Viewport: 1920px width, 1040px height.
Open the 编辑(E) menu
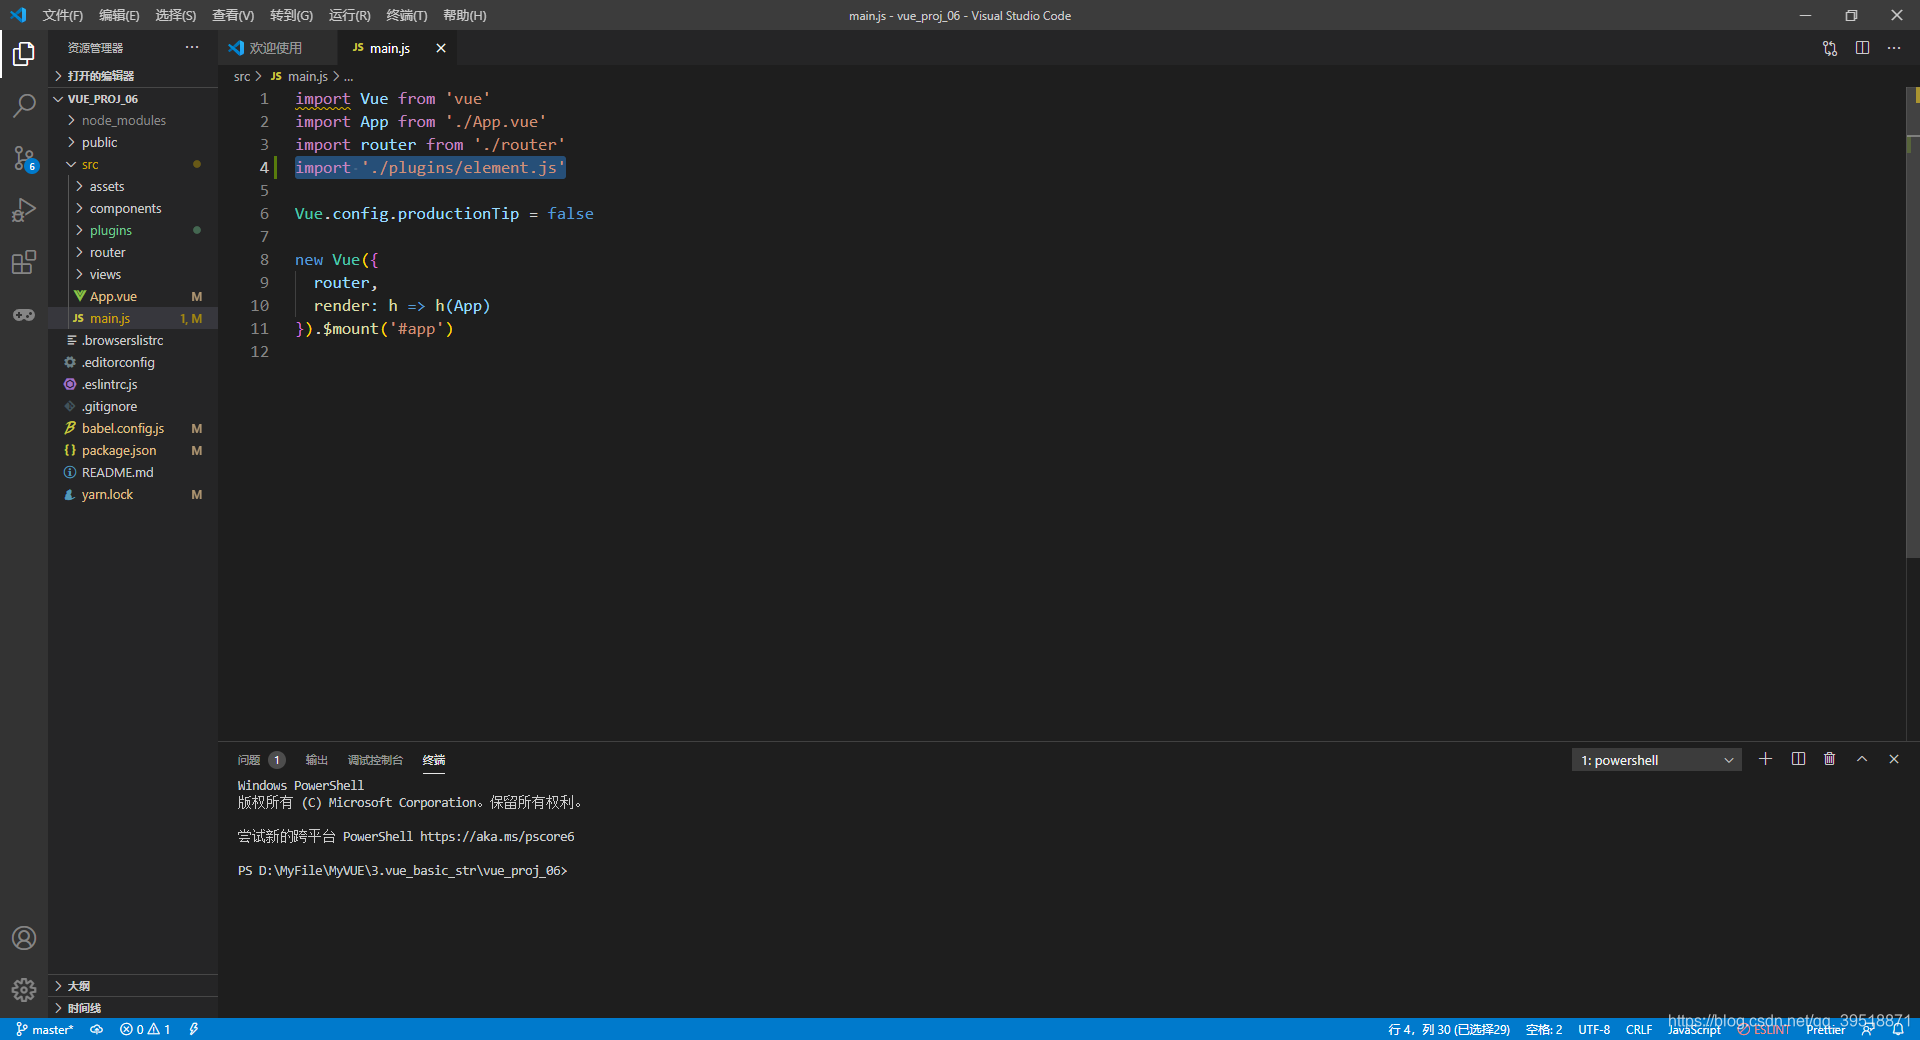119,15
